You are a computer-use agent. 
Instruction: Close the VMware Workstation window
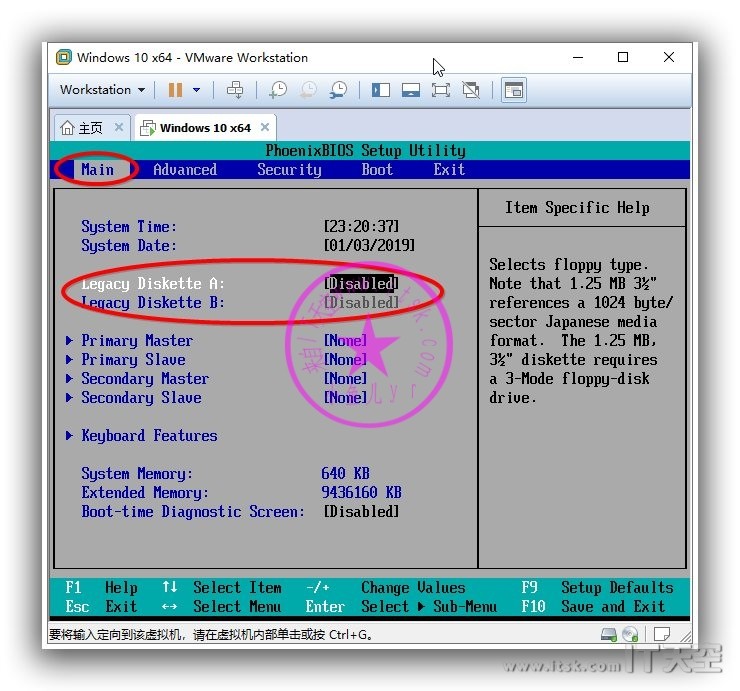[669, 57]
